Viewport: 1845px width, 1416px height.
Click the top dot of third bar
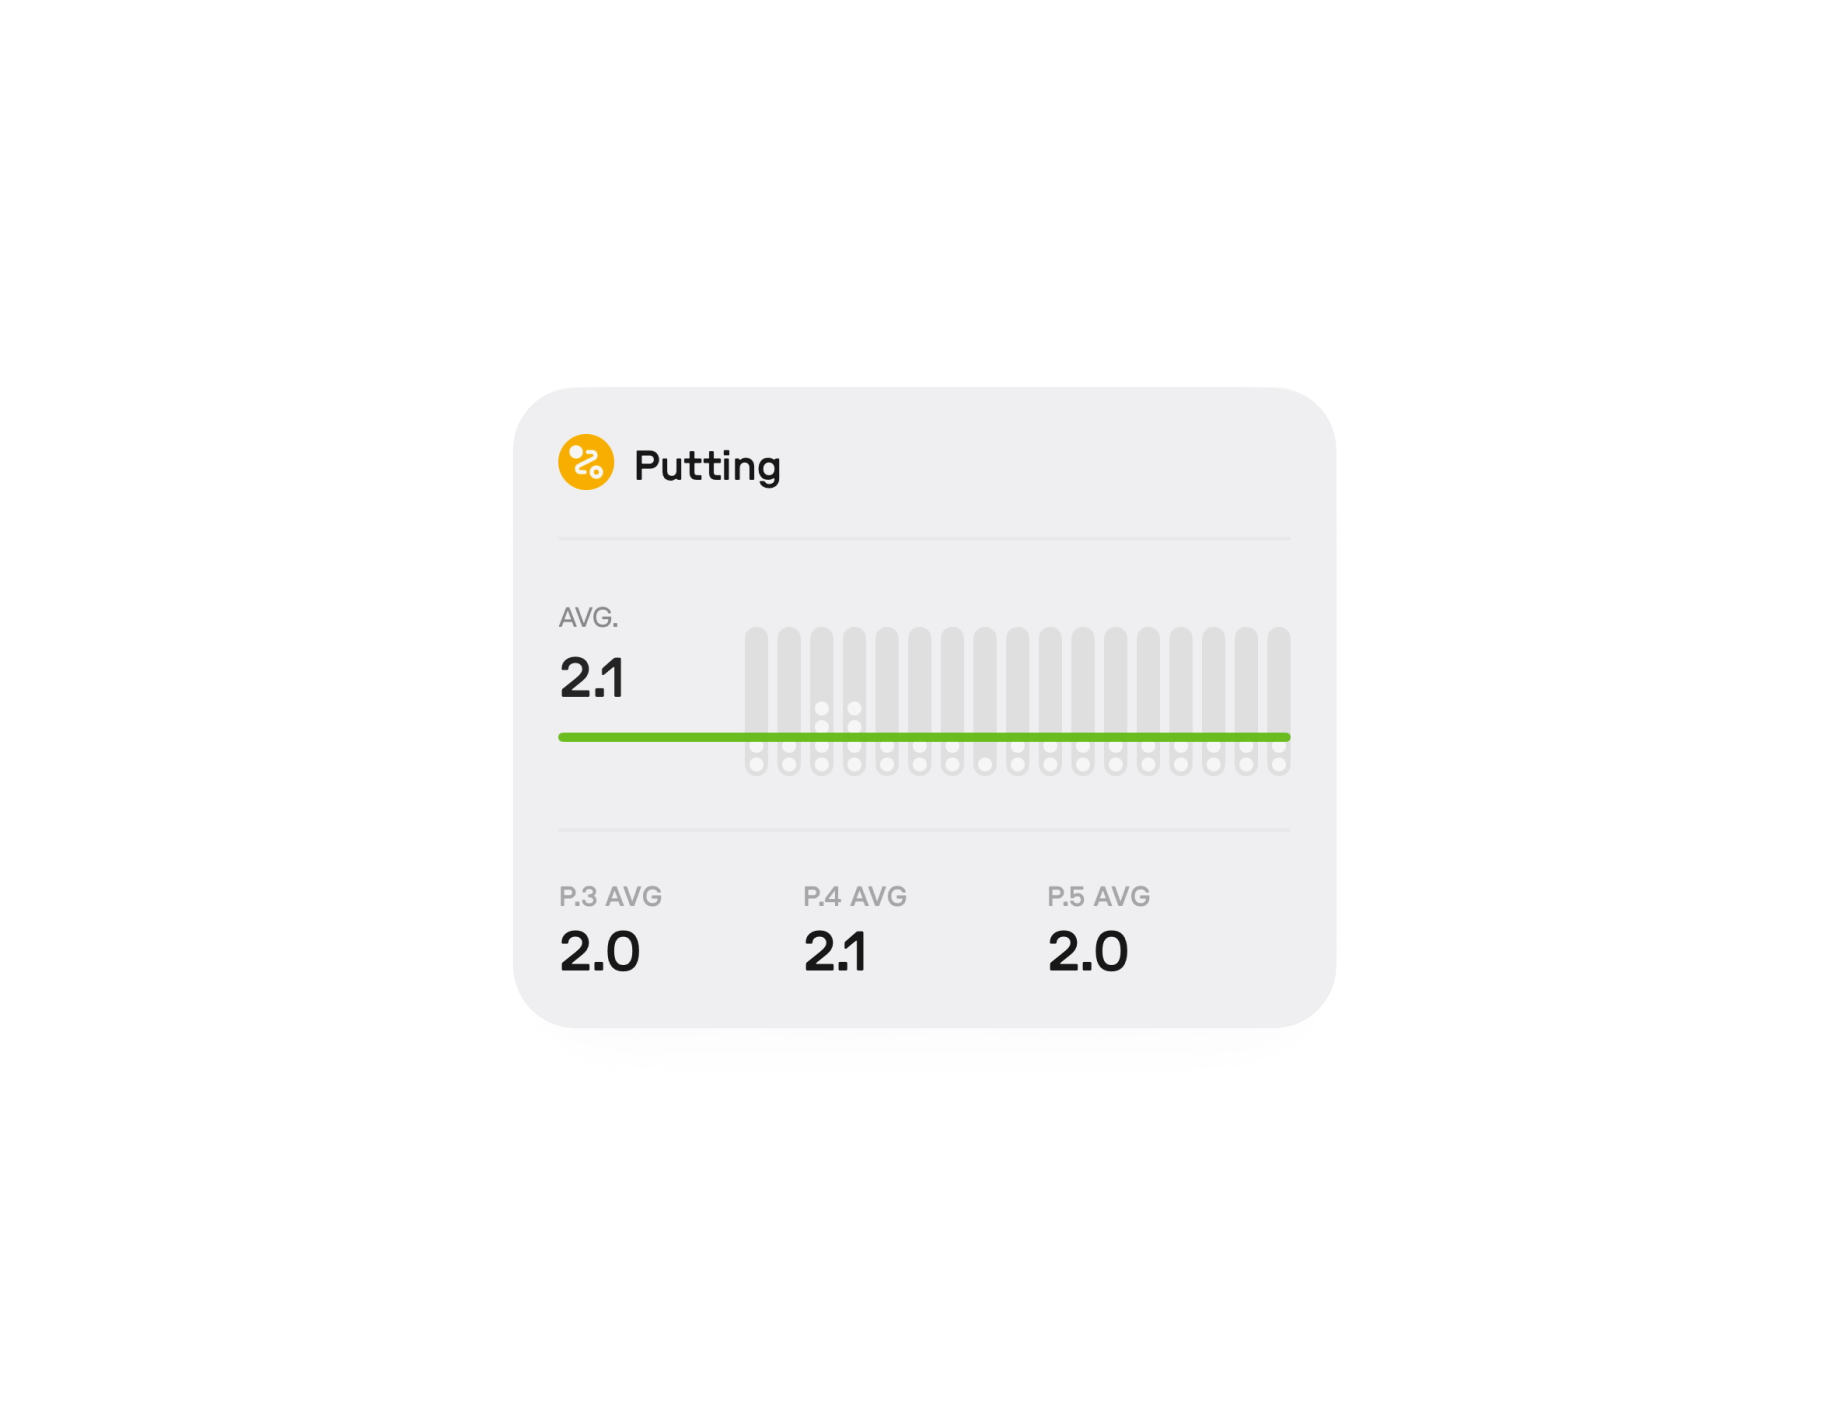click(822, 709)
